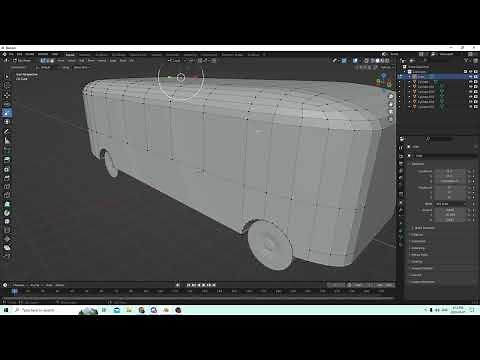Open the outliner filter funnel icon

(x=466, y=61)
